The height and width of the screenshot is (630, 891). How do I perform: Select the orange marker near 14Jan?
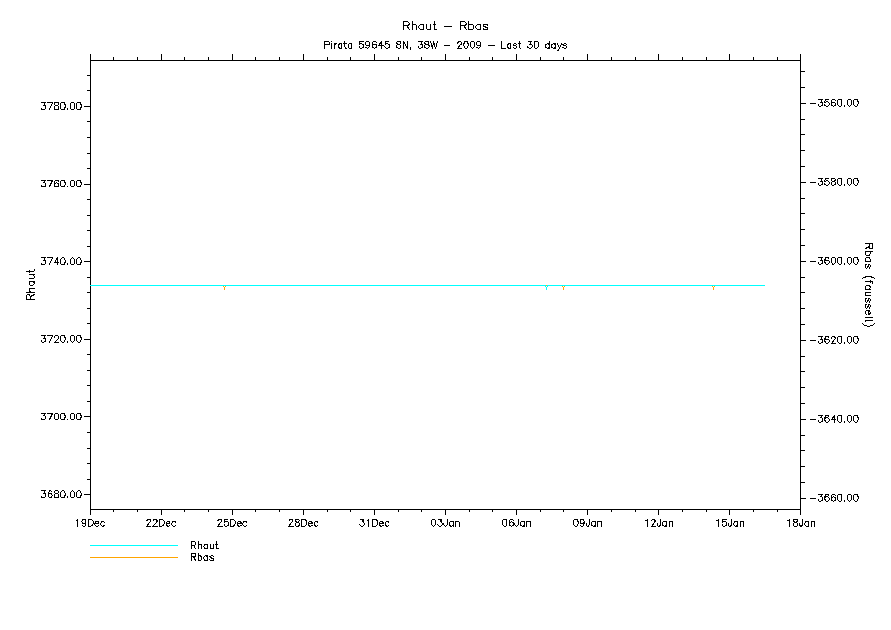[x=713, y=288]
